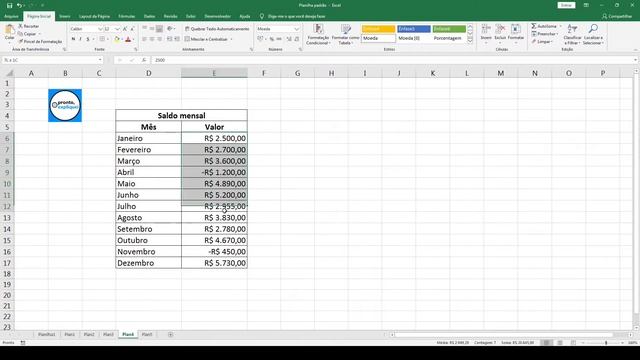Click Pincel de Formatação format painter
The image size is (640, 360).
[x=40, y=42]
